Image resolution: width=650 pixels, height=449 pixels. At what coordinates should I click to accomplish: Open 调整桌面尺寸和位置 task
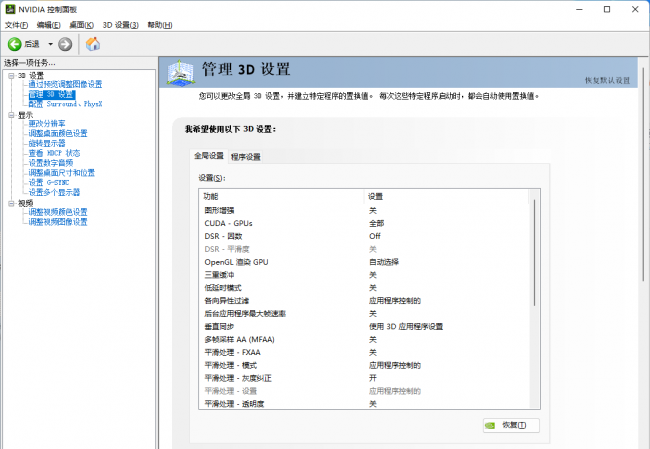[61, 172]
